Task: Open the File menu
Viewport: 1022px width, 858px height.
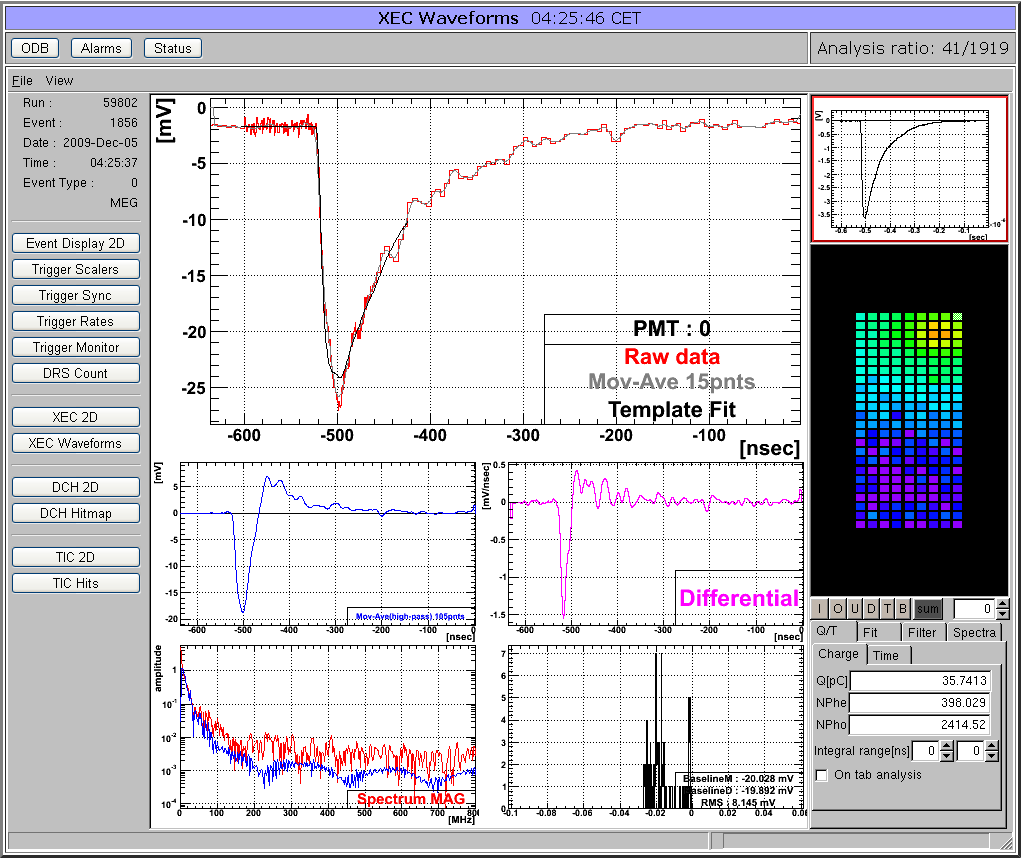Action: (22, 80)
